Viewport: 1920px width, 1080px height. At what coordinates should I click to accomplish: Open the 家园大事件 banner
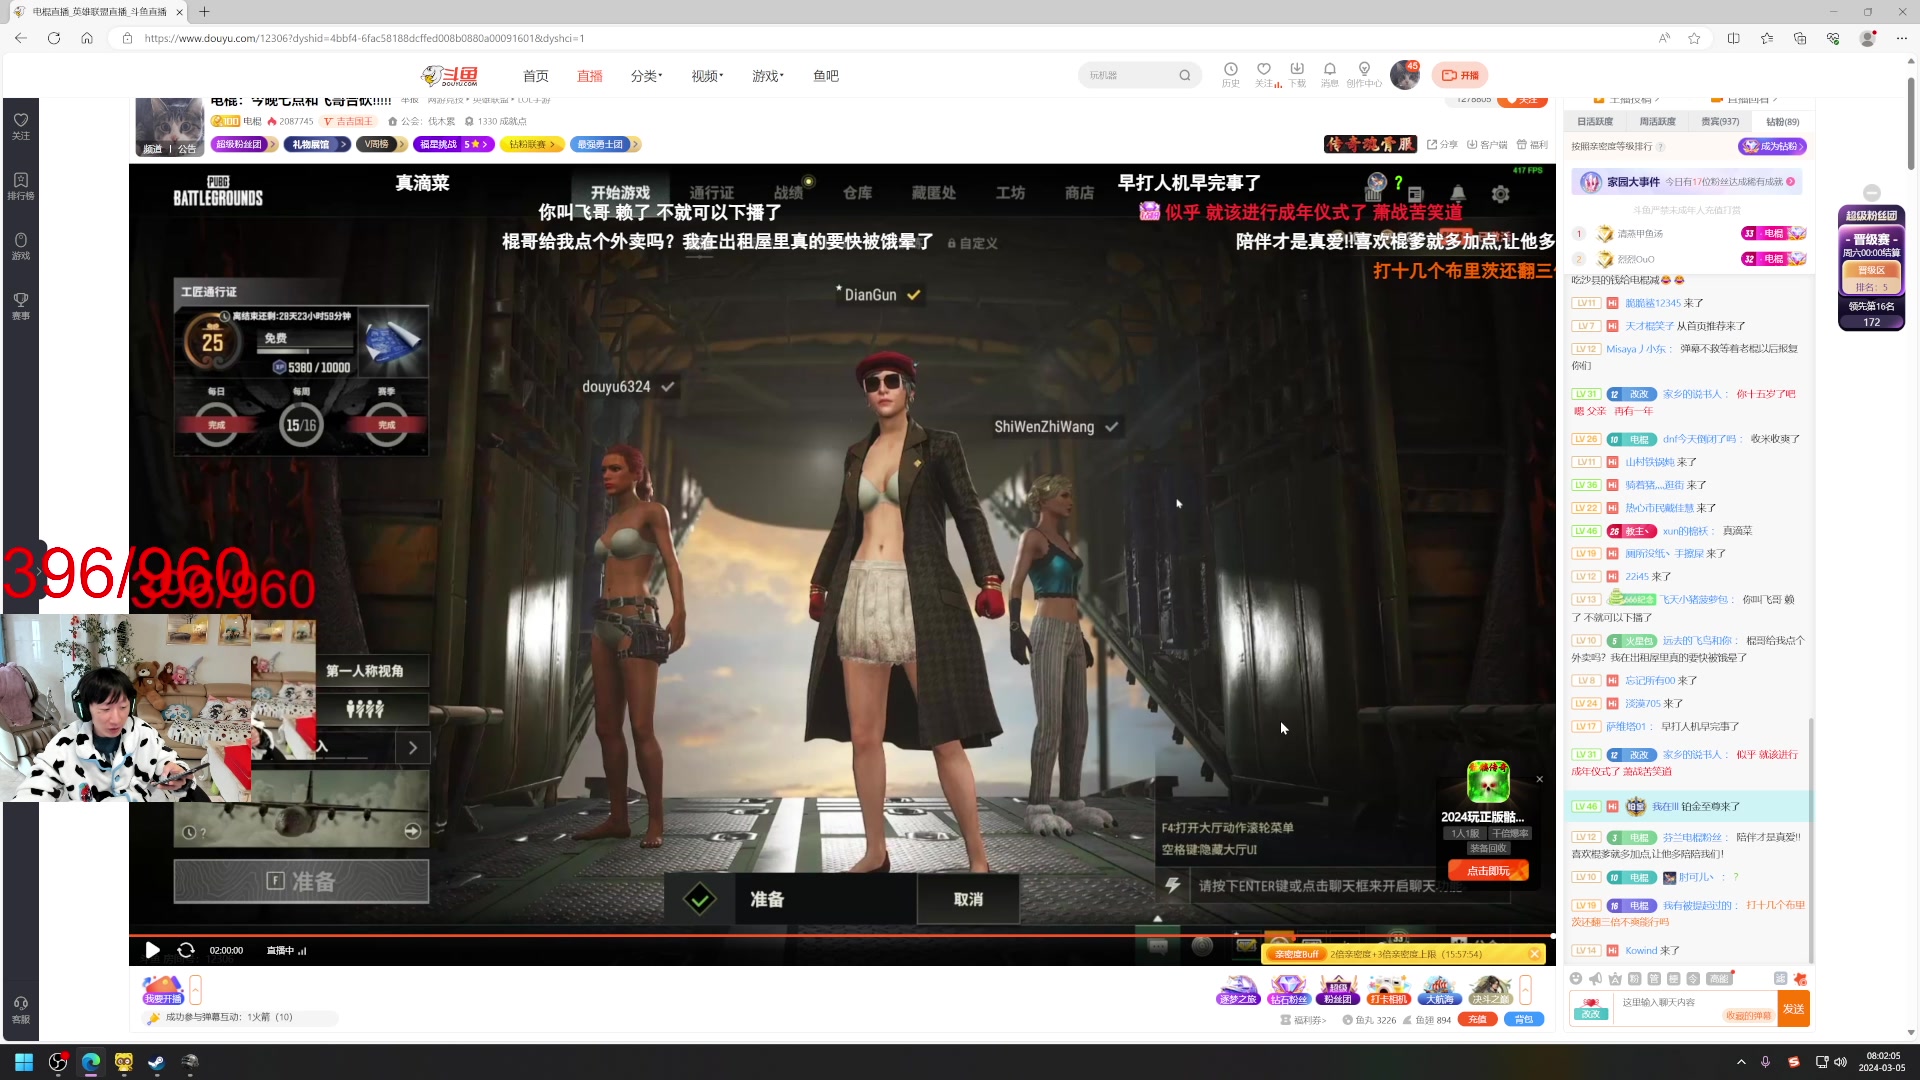pyautogui.click(x=1689, y=182)
